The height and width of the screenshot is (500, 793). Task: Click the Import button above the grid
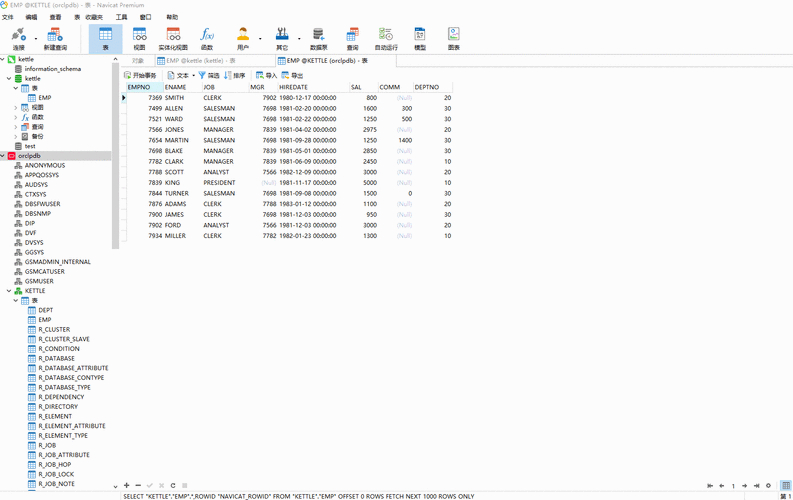pos(266,75)
